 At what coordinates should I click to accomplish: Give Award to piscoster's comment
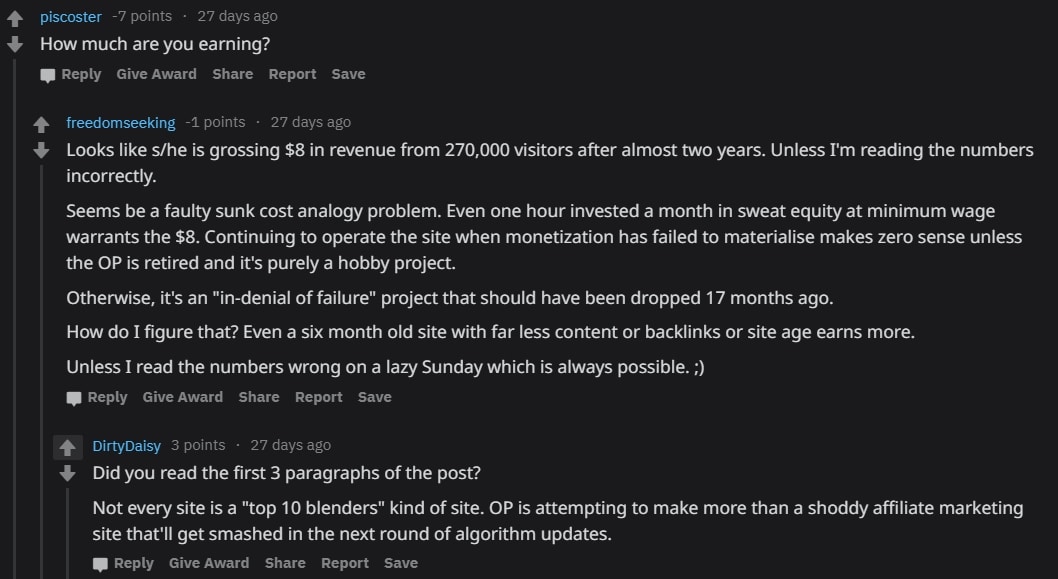(157, 74)
